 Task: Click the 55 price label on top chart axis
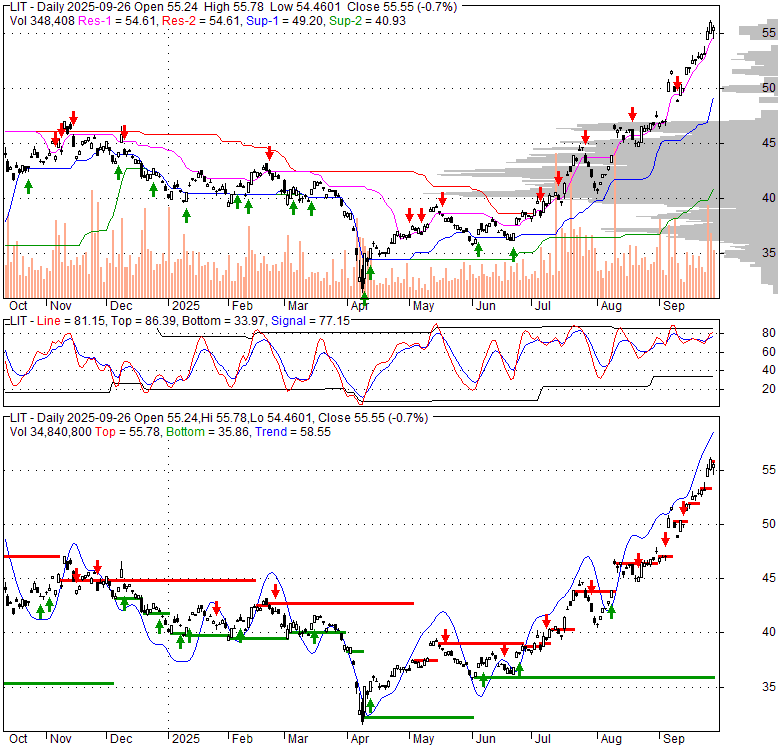[769, 33]
